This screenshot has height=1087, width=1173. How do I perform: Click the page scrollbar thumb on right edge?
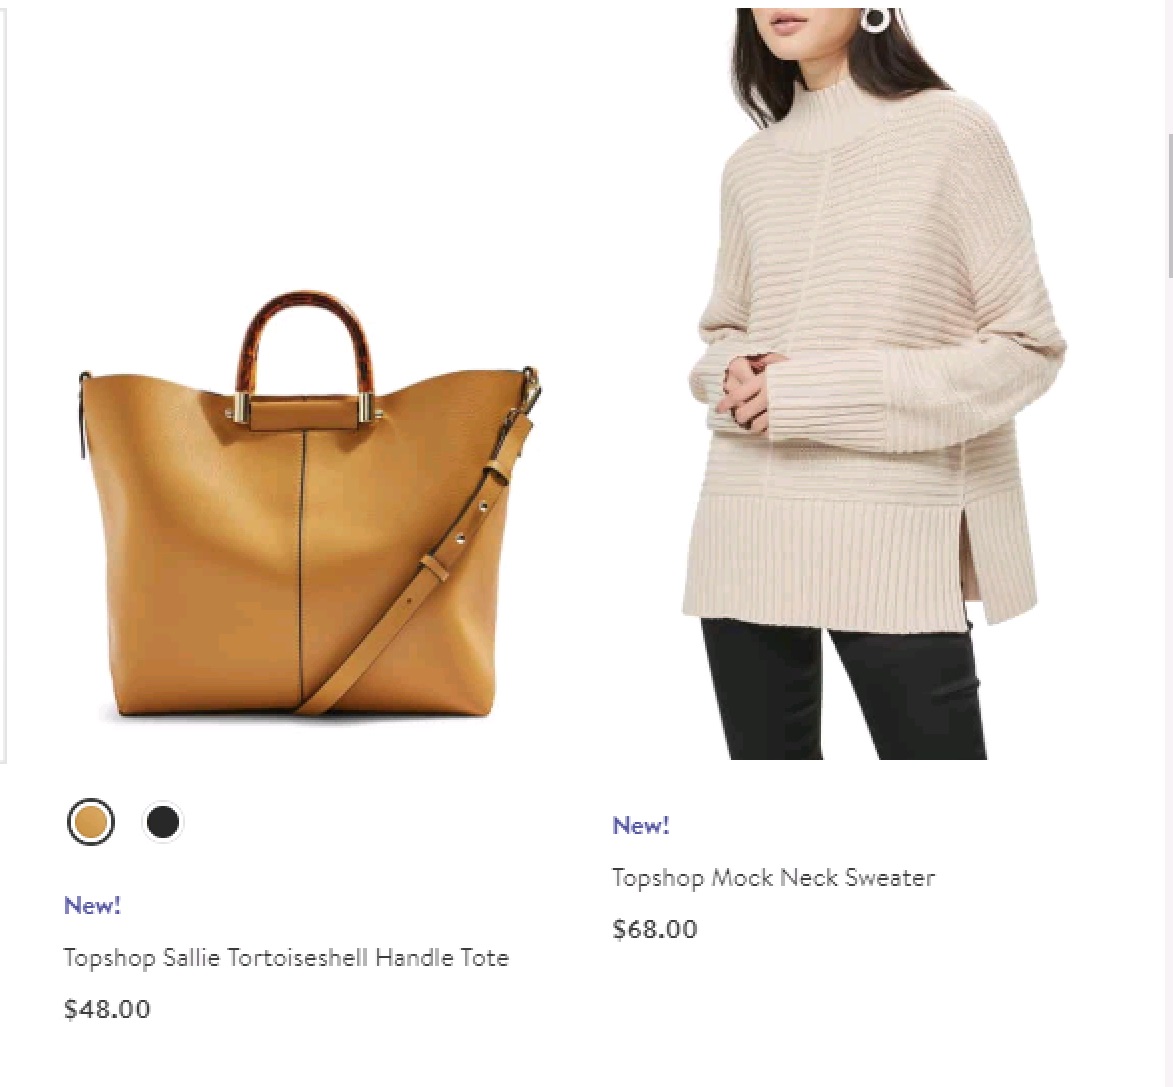(1169, 206)
